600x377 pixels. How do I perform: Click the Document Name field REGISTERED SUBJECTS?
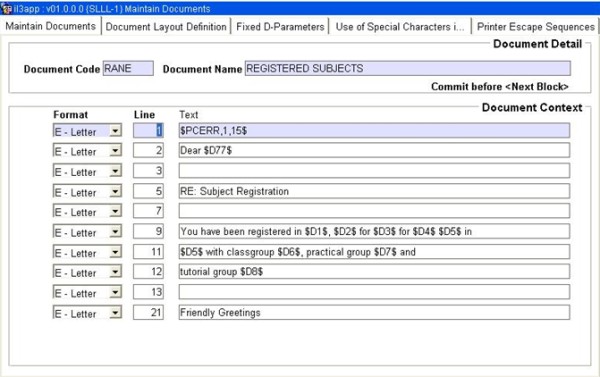click(408, 69)
